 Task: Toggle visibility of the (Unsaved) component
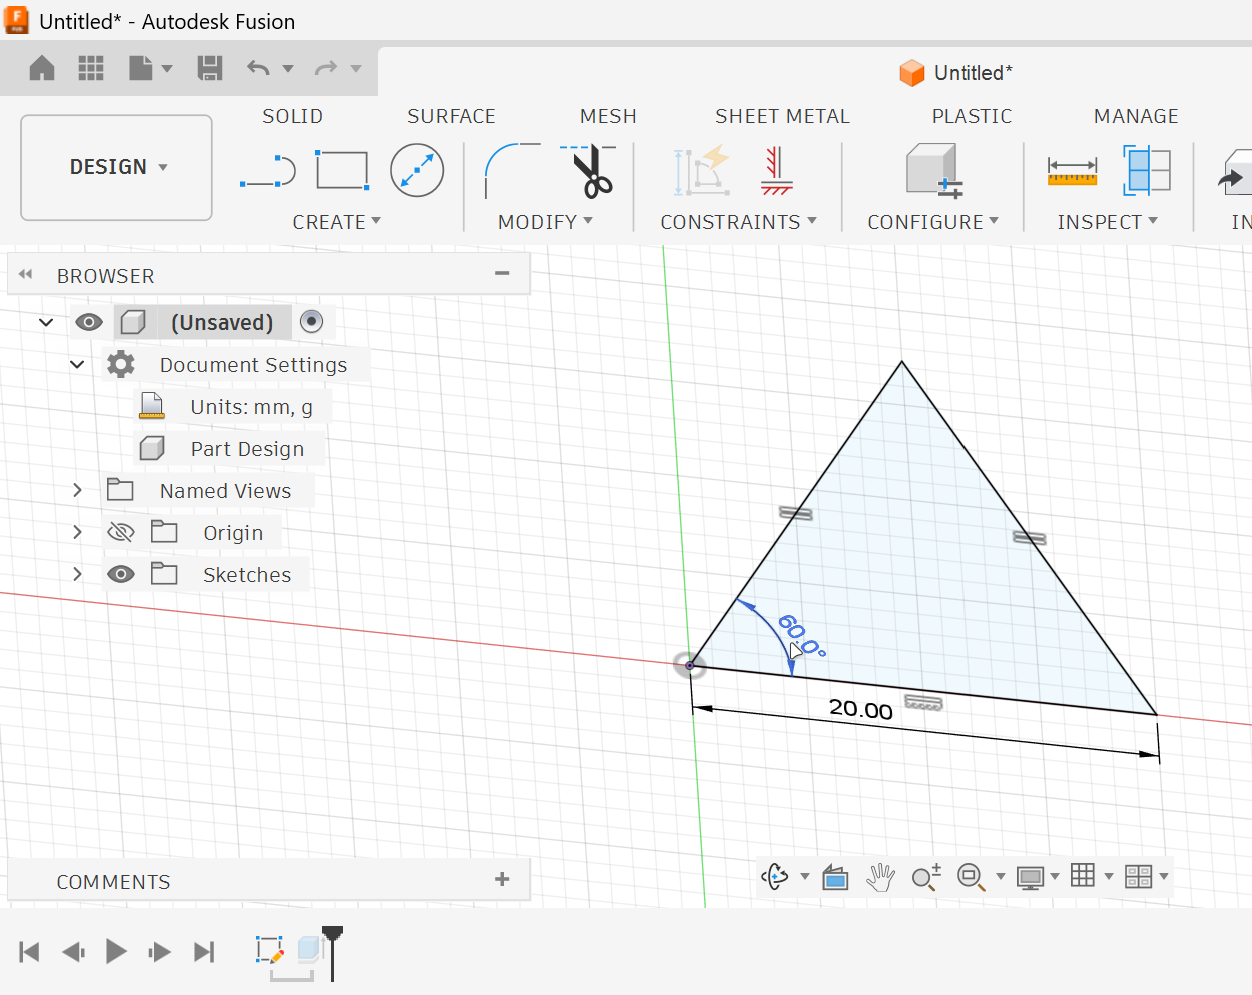[x=89, y=322]
